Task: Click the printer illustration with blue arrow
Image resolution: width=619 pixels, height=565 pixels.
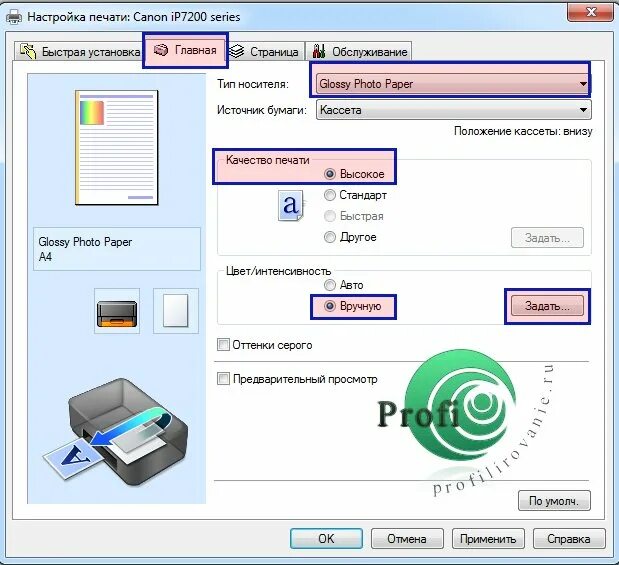Action: pos(115,432)
